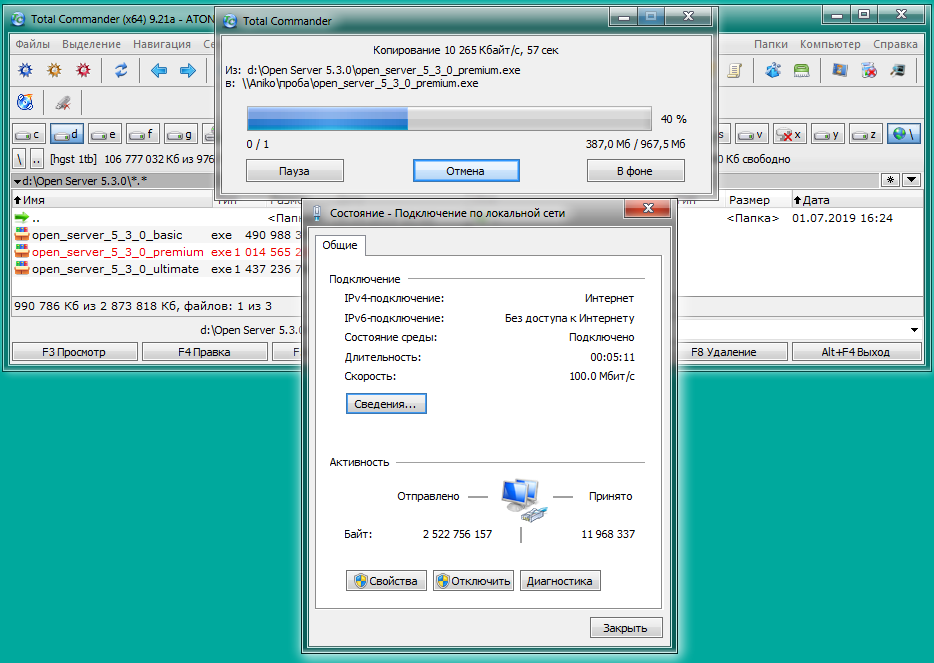Click the magnifier over monitor icon
934x663 pixels.
click(x=898, y=70)
